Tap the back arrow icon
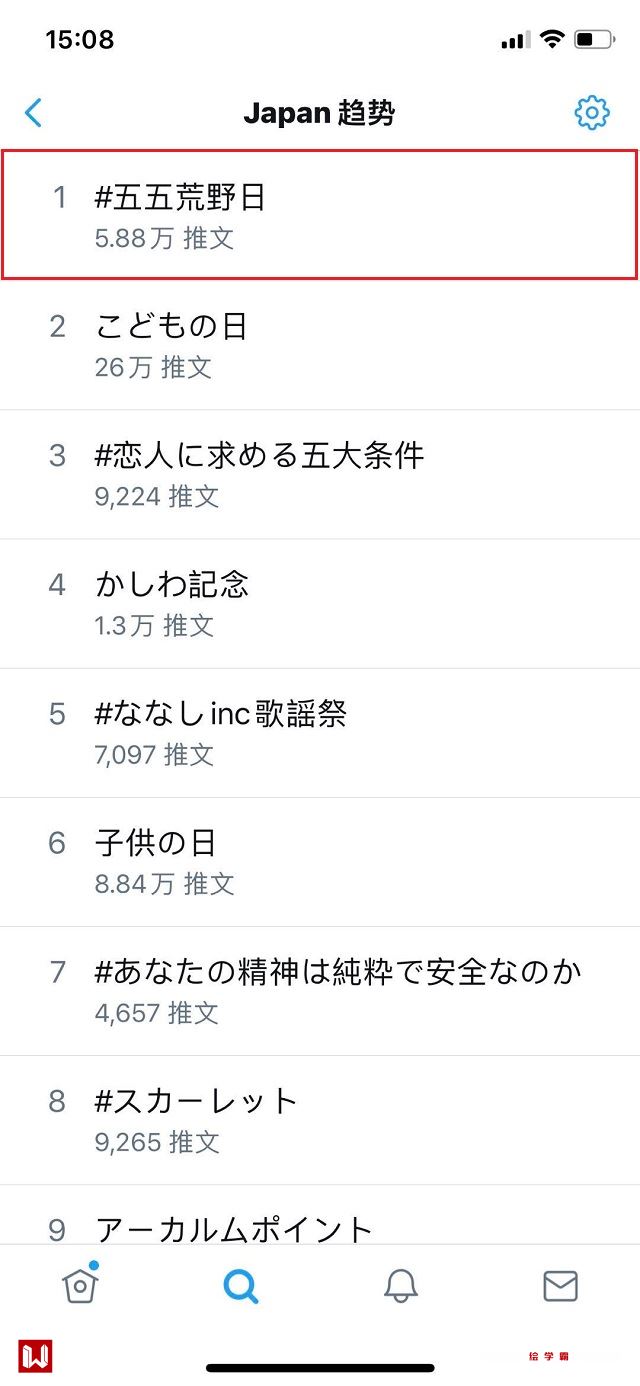Screen dimensions: 640x1386 coord(34,113)
